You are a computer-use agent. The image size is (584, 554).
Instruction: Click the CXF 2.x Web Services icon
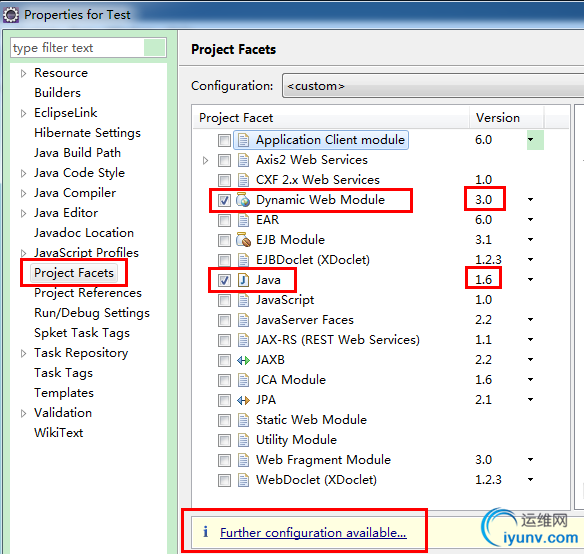tap(243, 180)
